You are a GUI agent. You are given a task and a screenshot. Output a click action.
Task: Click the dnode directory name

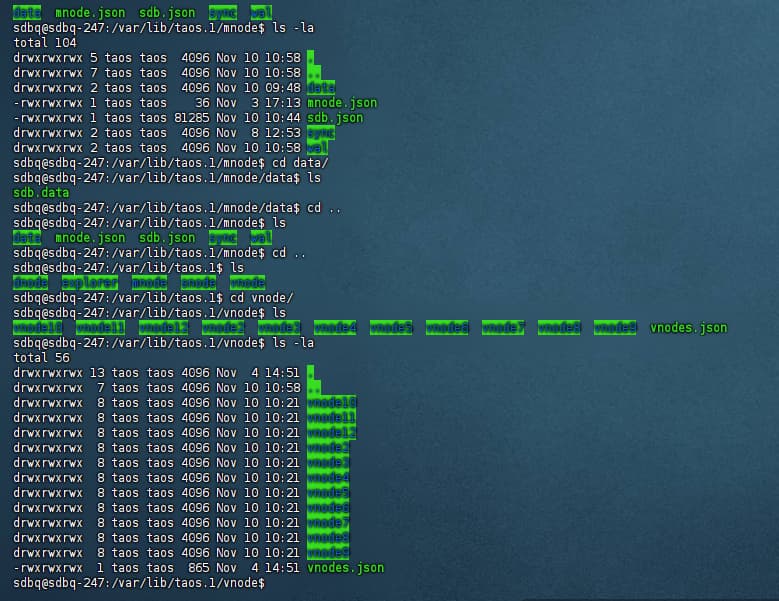tap(30, 283)
